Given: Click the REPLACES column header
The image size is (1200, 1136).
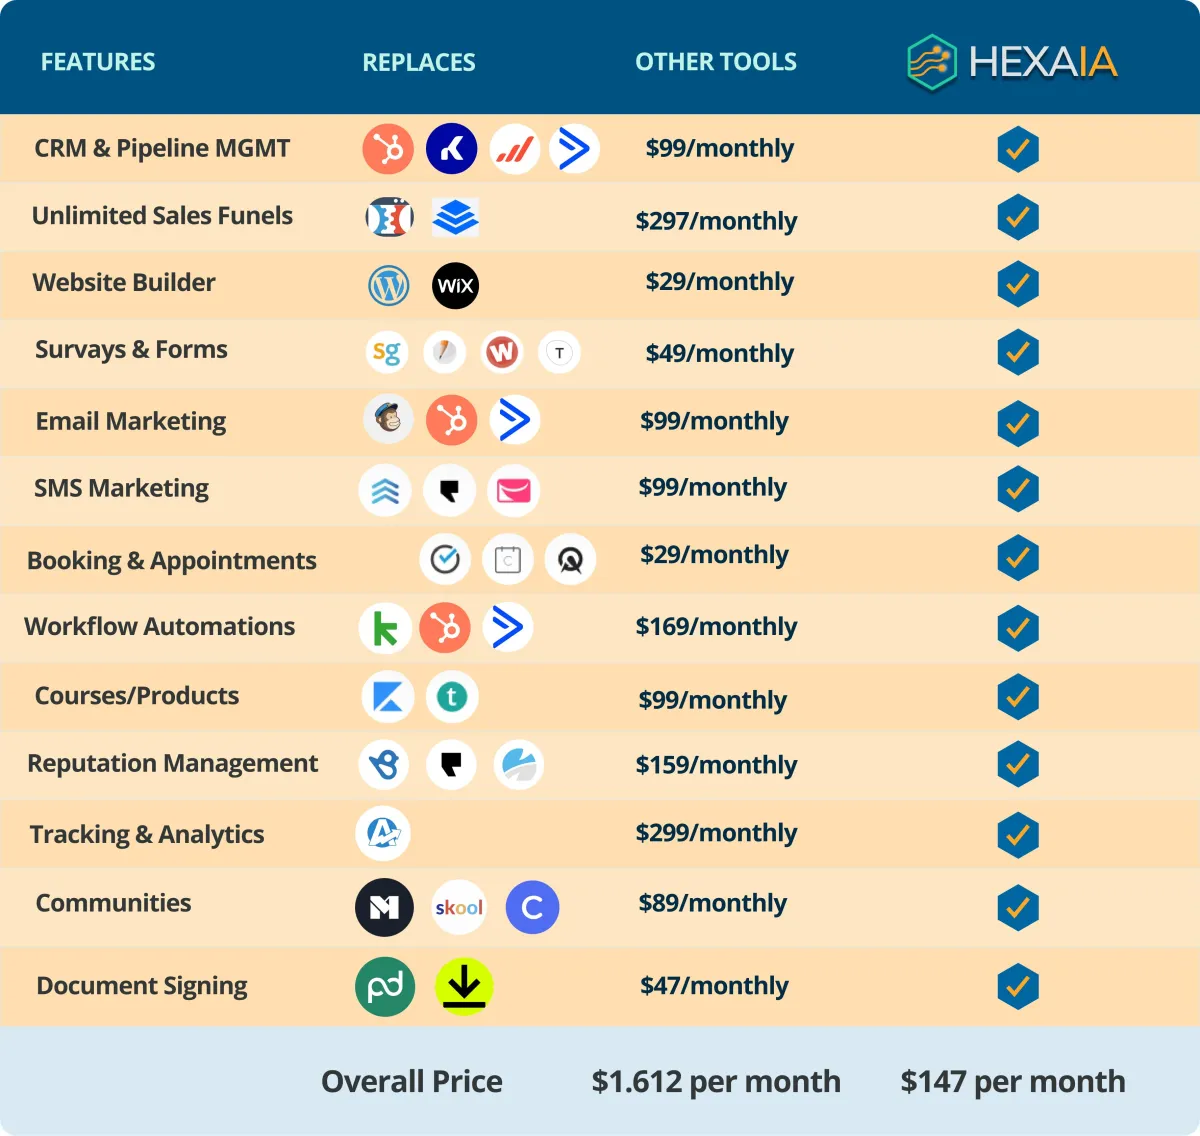Looking at the screenshot, I should (x=419, y=62).
